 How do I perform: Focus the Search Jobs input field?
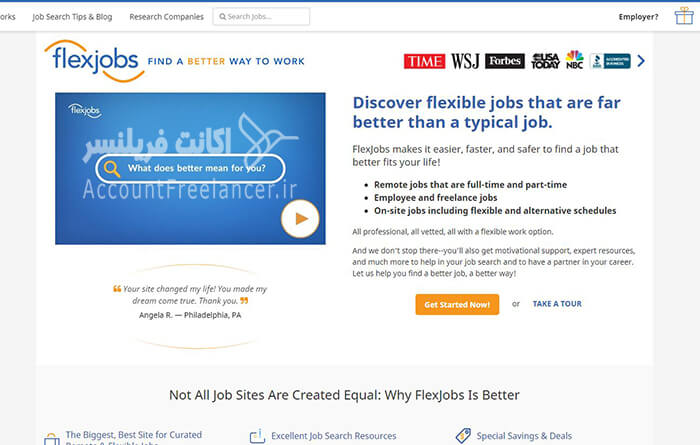(x=261, y=17)
